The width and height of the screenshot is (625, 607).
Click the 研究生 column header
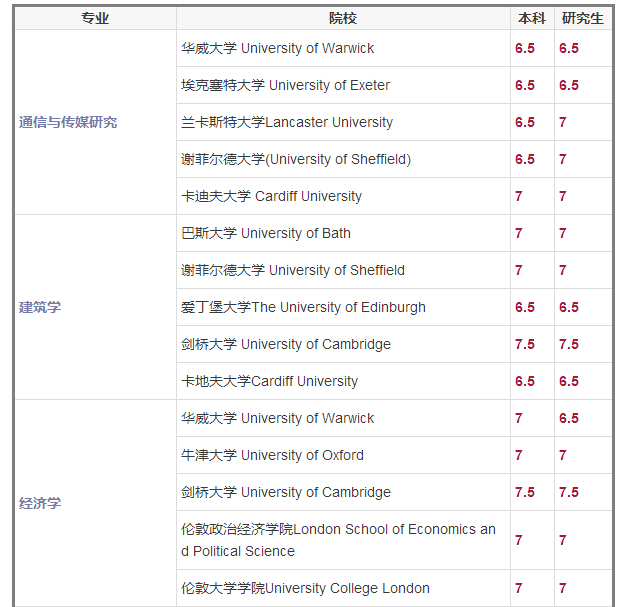pyautogui.click(x=582, y=18)
